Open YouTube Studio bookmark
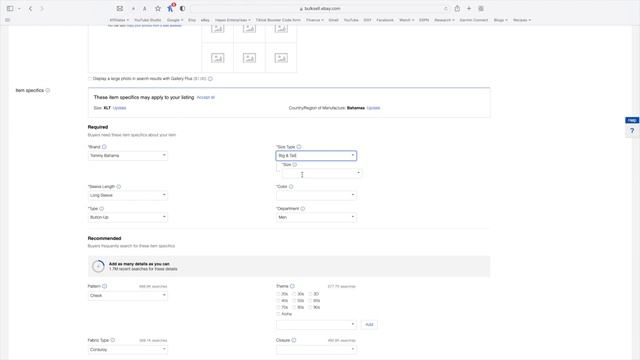Screen dimensions: 640x360 148,20
